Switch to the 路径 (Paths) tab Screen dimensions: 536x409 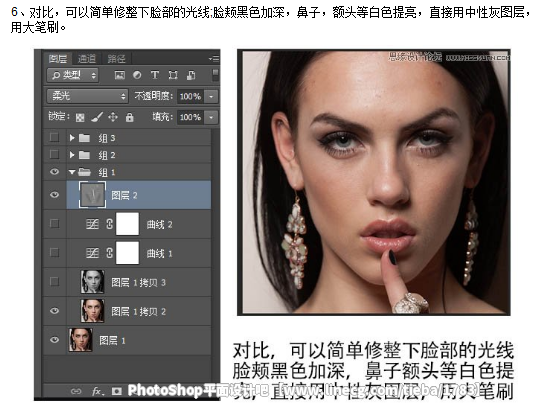[x=116, y=59]
